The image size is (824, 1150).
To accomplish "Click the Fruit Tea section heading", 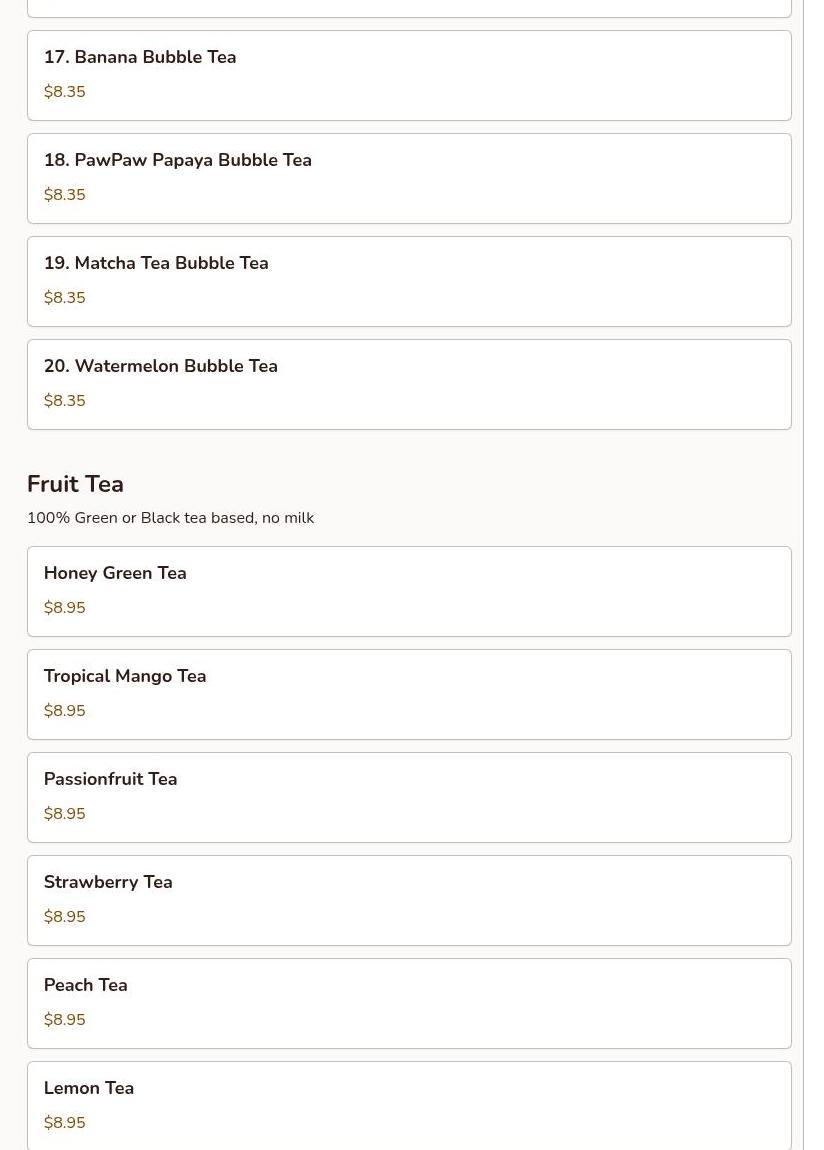I will [x=76, y=484].
